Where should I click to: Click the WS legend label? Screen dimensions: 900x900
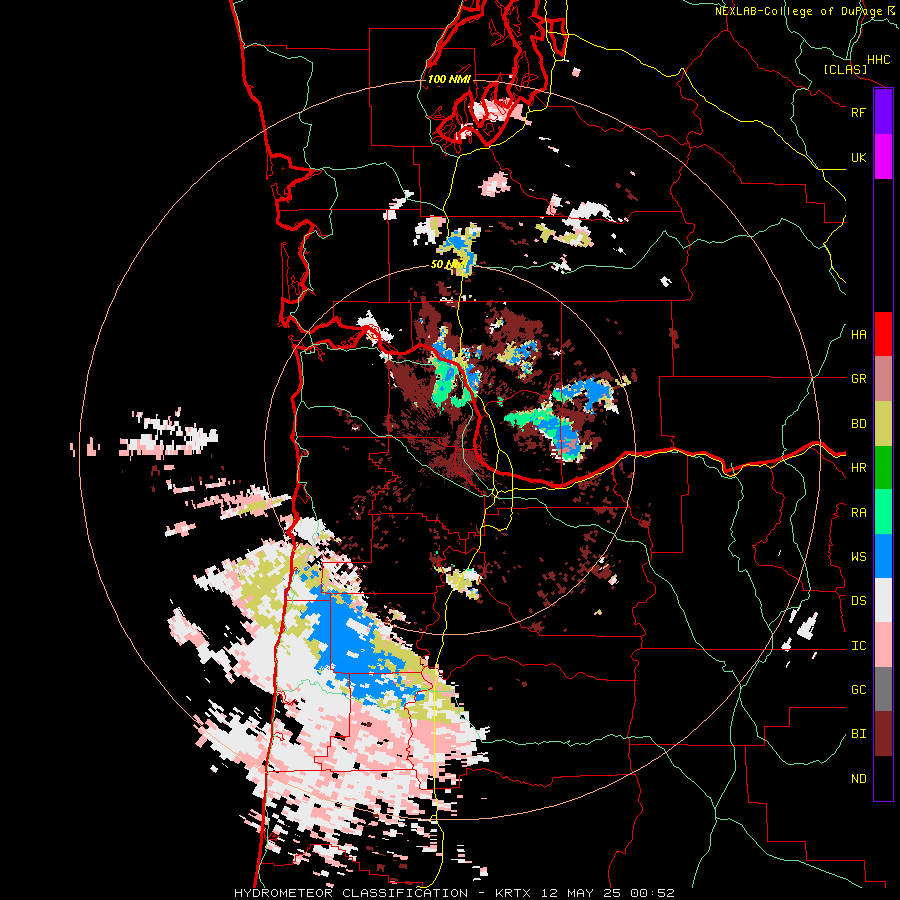[x=858, y=557]
